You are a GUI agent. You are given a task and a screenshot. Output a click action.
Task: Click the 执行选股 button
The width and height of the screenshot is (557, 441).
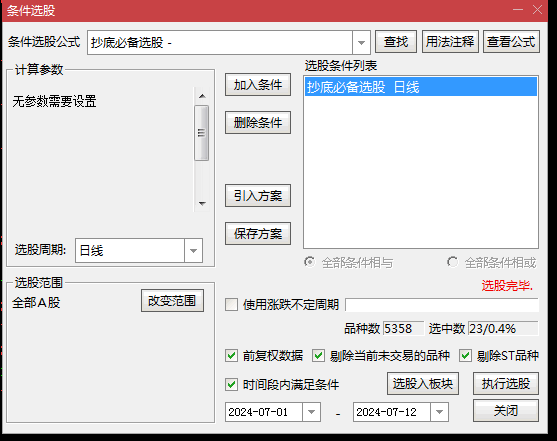[x=505, y=383]
